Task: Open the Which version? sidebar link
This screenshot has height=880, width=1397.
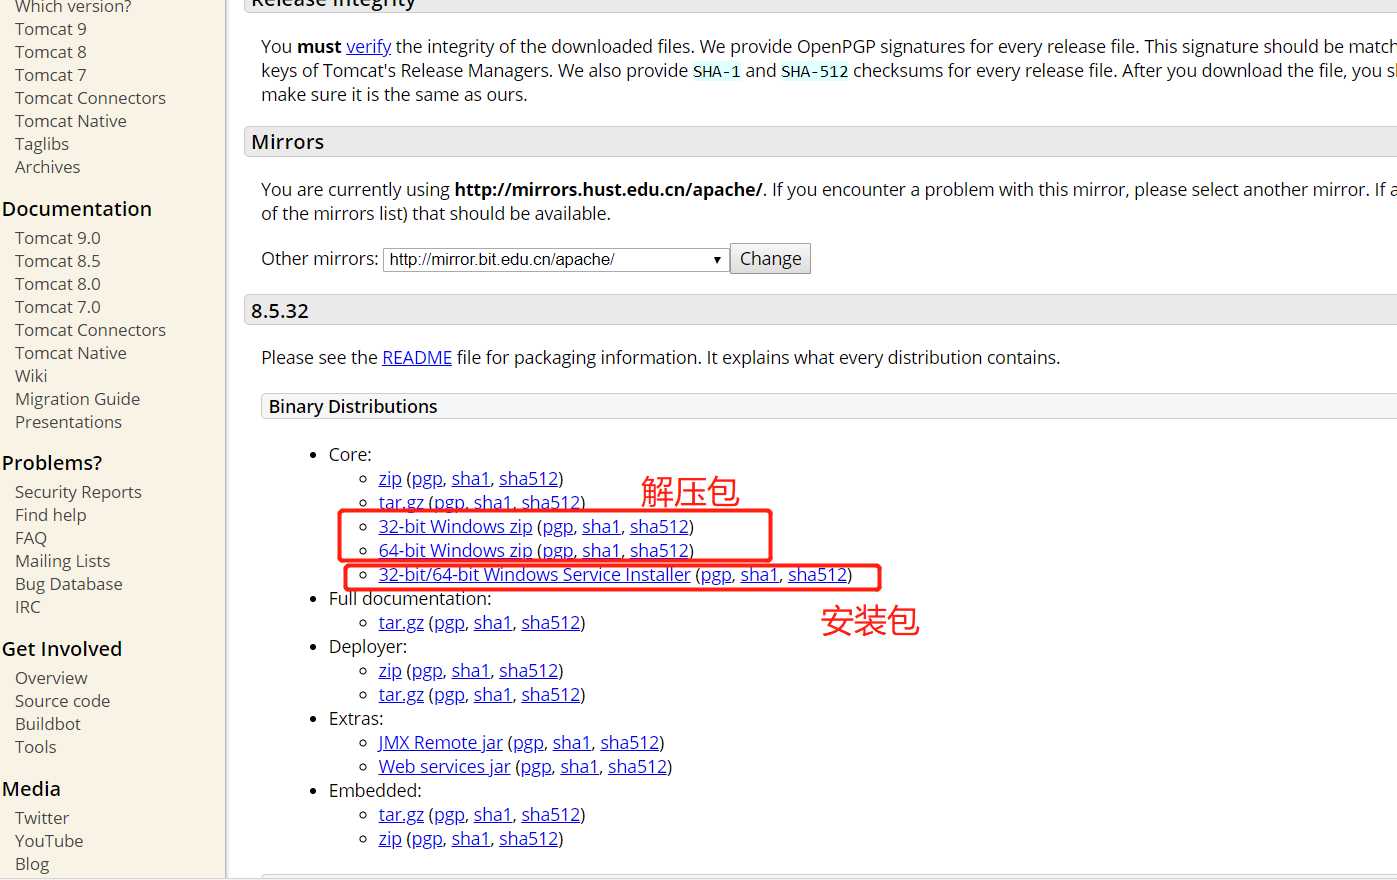Action: pyautogui.click(x=73, y=7)
